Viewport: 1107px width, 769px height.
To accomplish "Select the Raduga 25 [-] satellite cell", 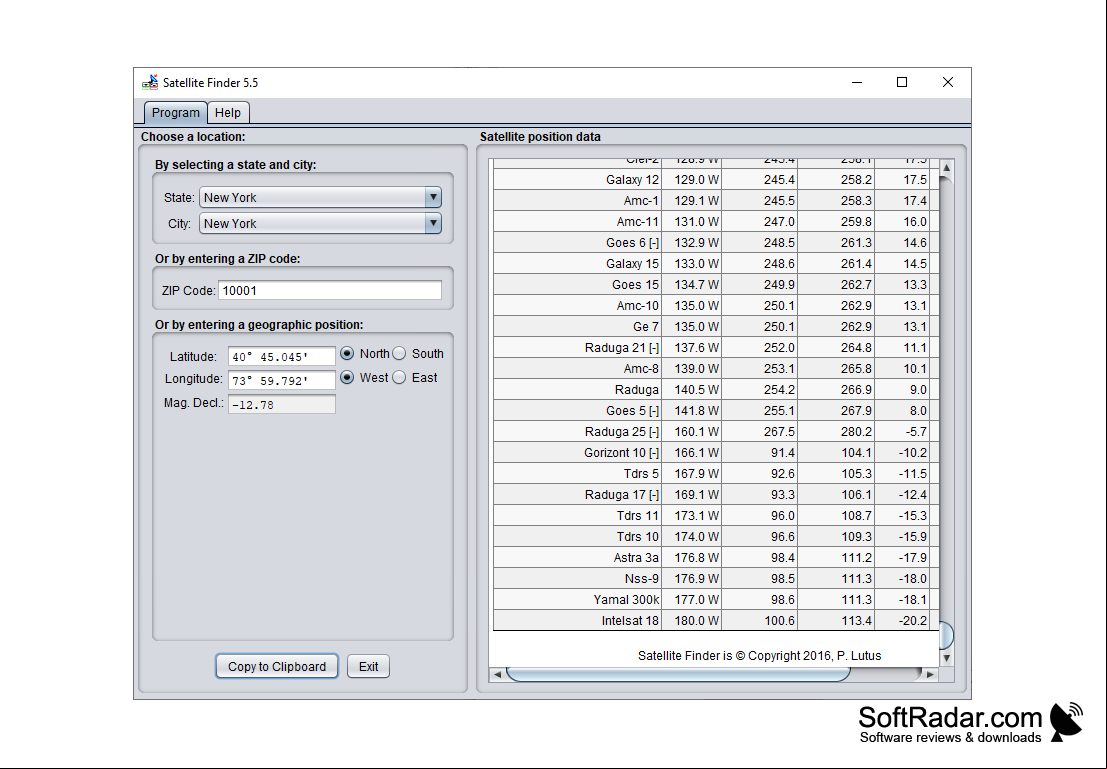I will point(578,432).
